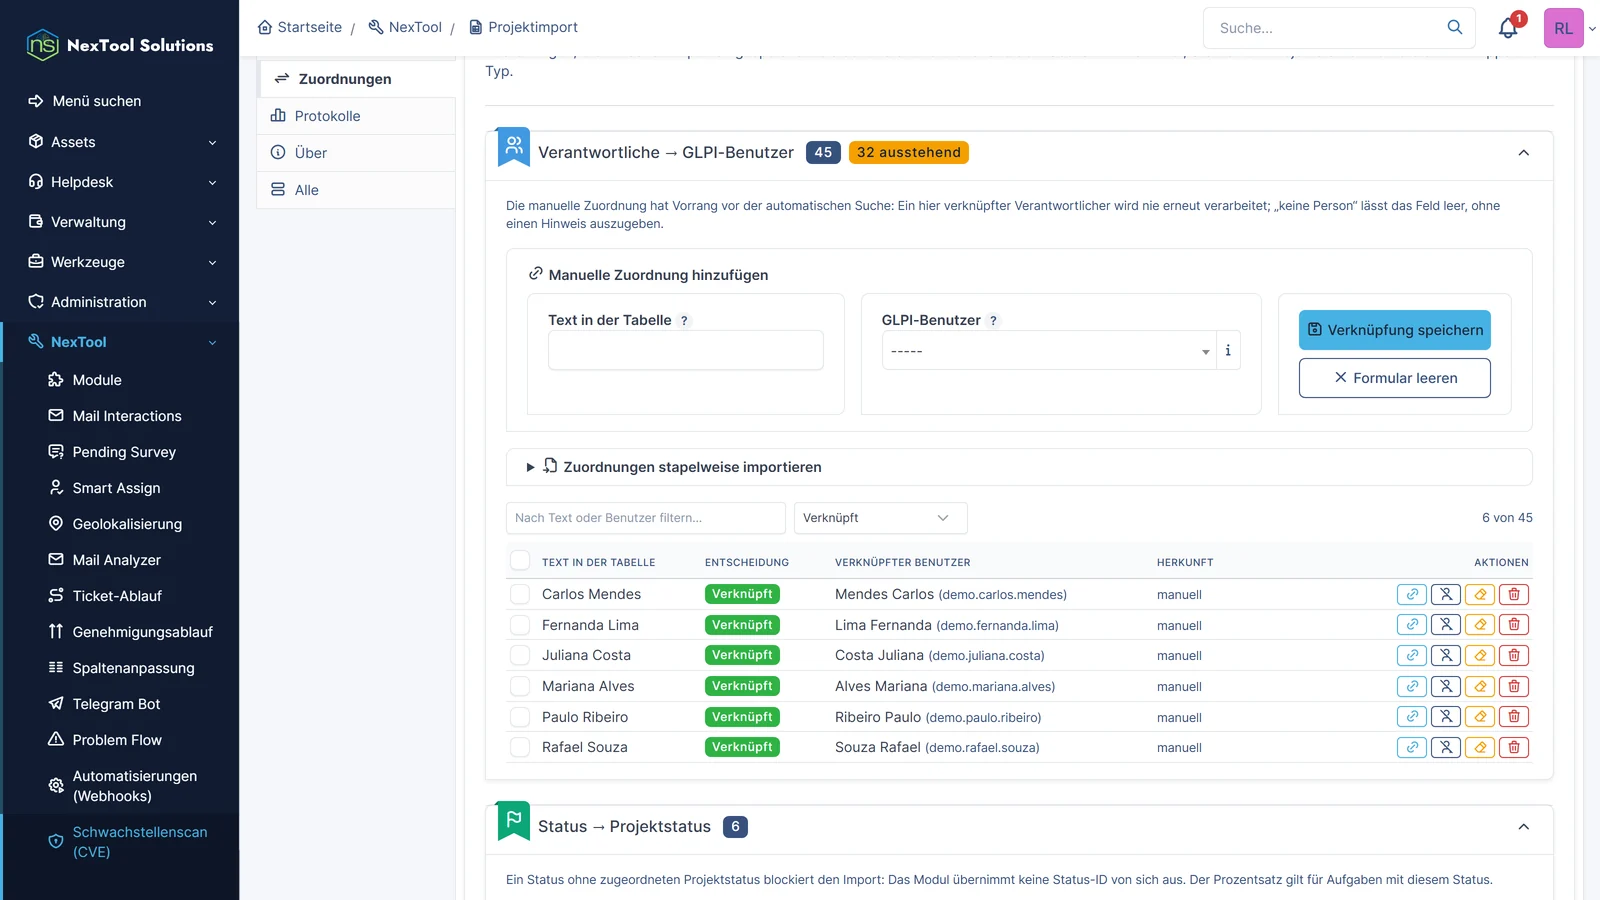Check the box for Paulo Ribeiro row
Screen dimensions: 1600x900
(x=520, y=717)
